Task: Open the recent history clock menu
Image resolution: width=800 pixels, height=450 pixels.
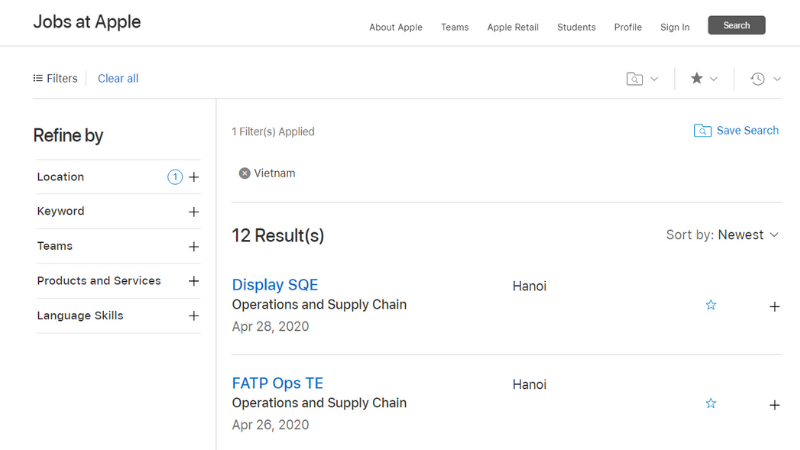Action: [x=757, y=79]
